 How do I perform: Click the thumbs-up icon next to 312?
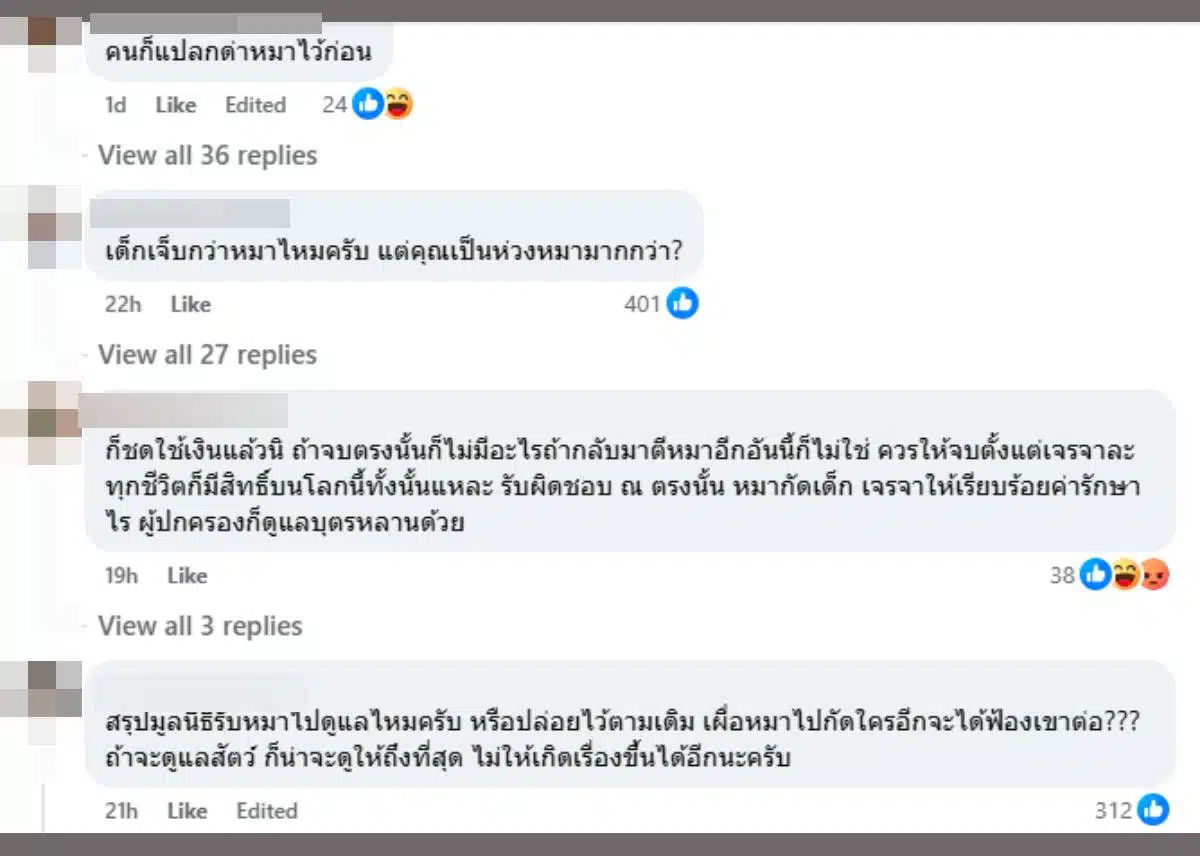click(1153, 810)
